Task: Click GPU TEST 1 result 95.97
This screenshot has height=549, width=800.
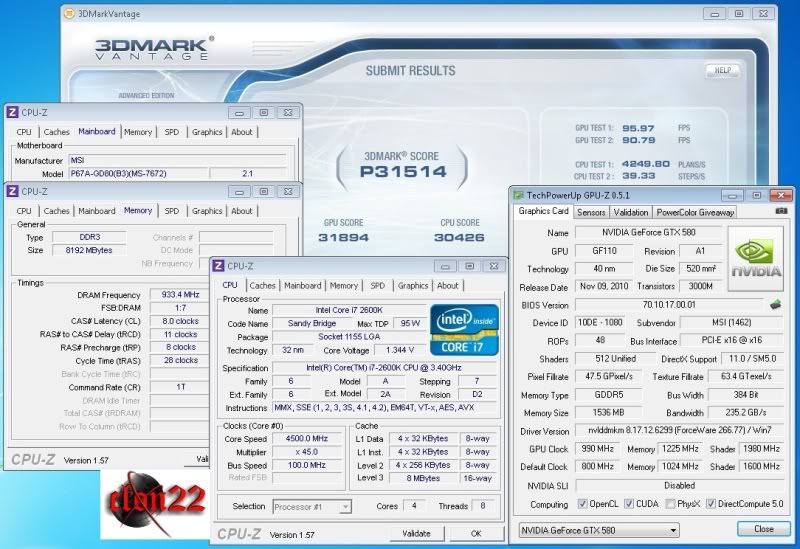Action: click(x=638, y=128)
